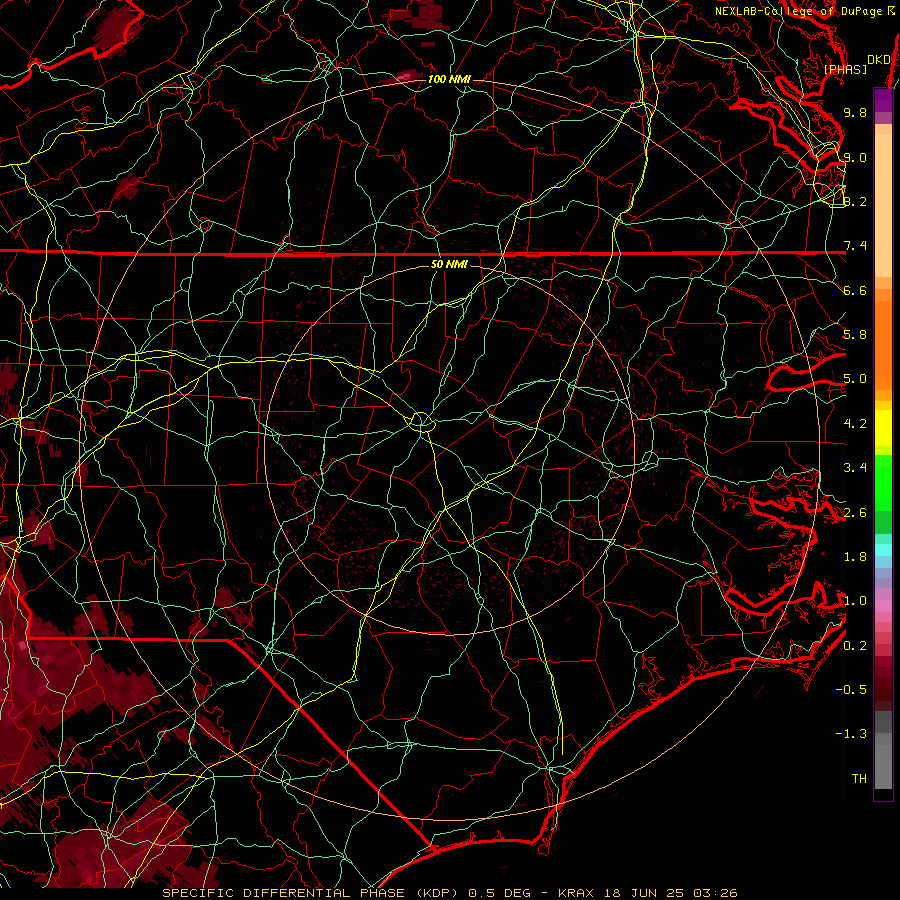Click the 1.0 value on the color scale
The image size is (900, 900).
(x=855, y=601)
